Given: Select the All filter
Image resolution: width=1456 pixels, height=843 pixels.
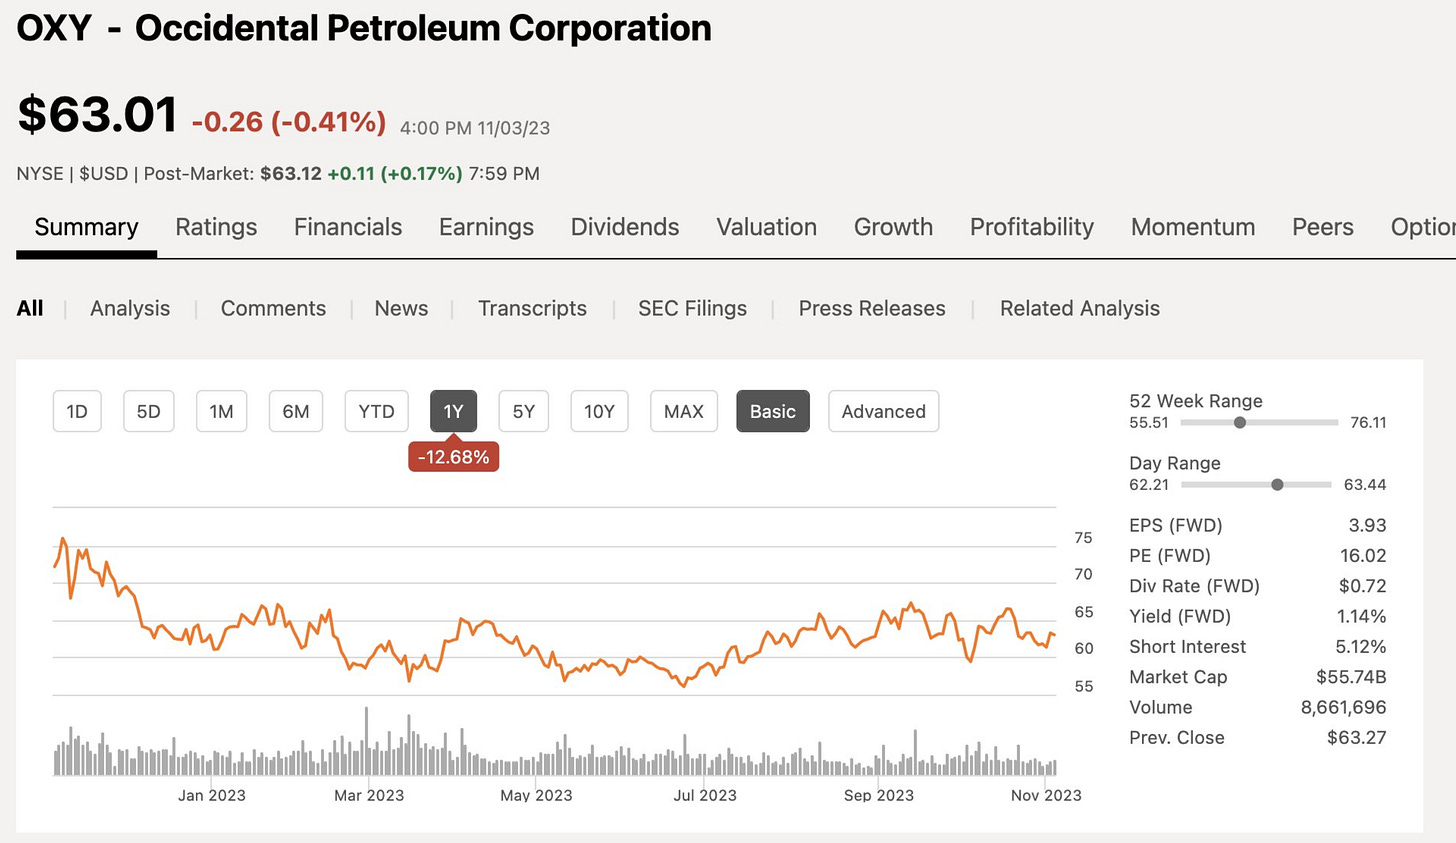Looking at the screenshot, I should tap(30, 308).
